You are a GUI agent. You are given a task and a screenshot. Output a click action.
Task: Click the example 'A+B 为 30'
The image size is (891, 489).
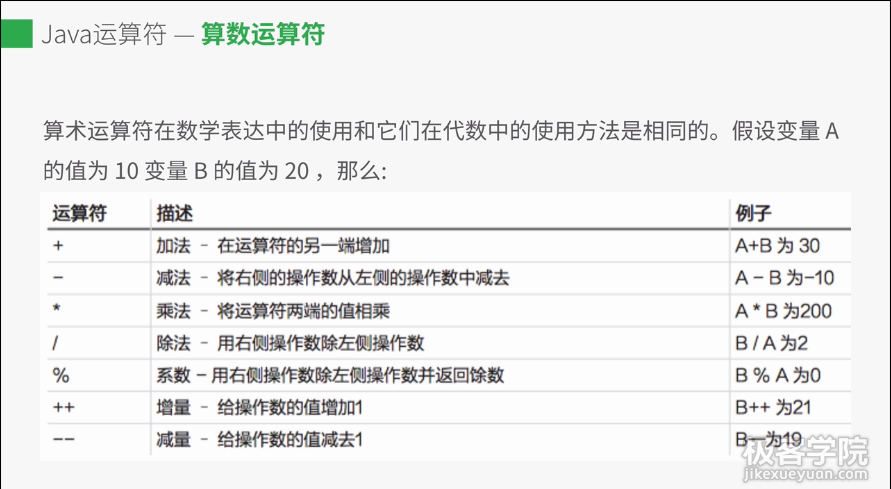point(777,245)
